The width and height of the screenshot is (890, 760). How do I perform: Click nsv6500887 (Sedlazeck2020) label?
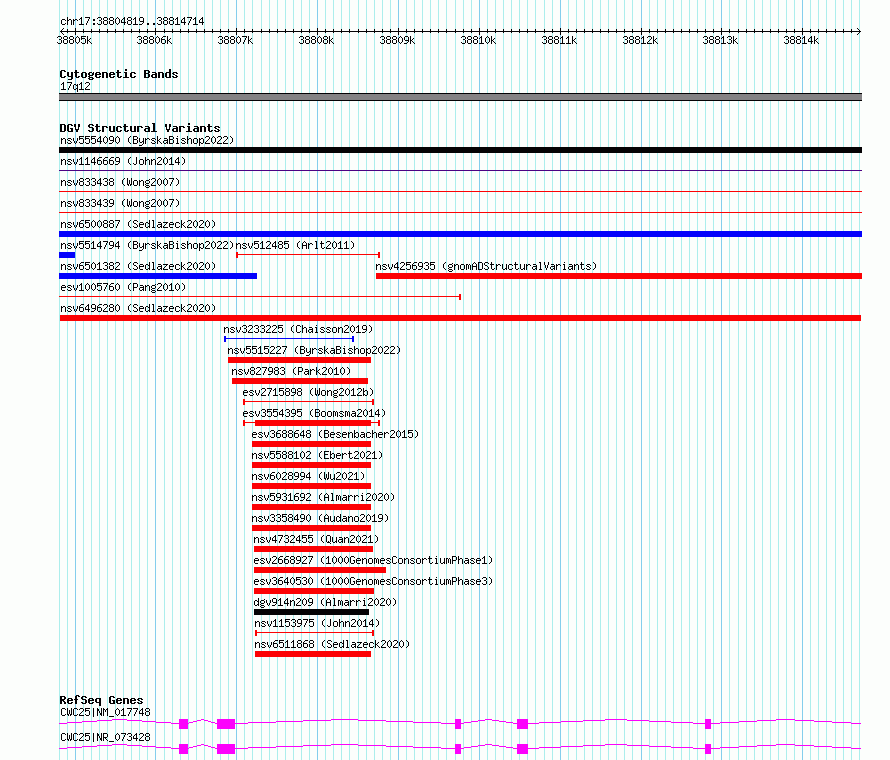(x=138, y=224)
